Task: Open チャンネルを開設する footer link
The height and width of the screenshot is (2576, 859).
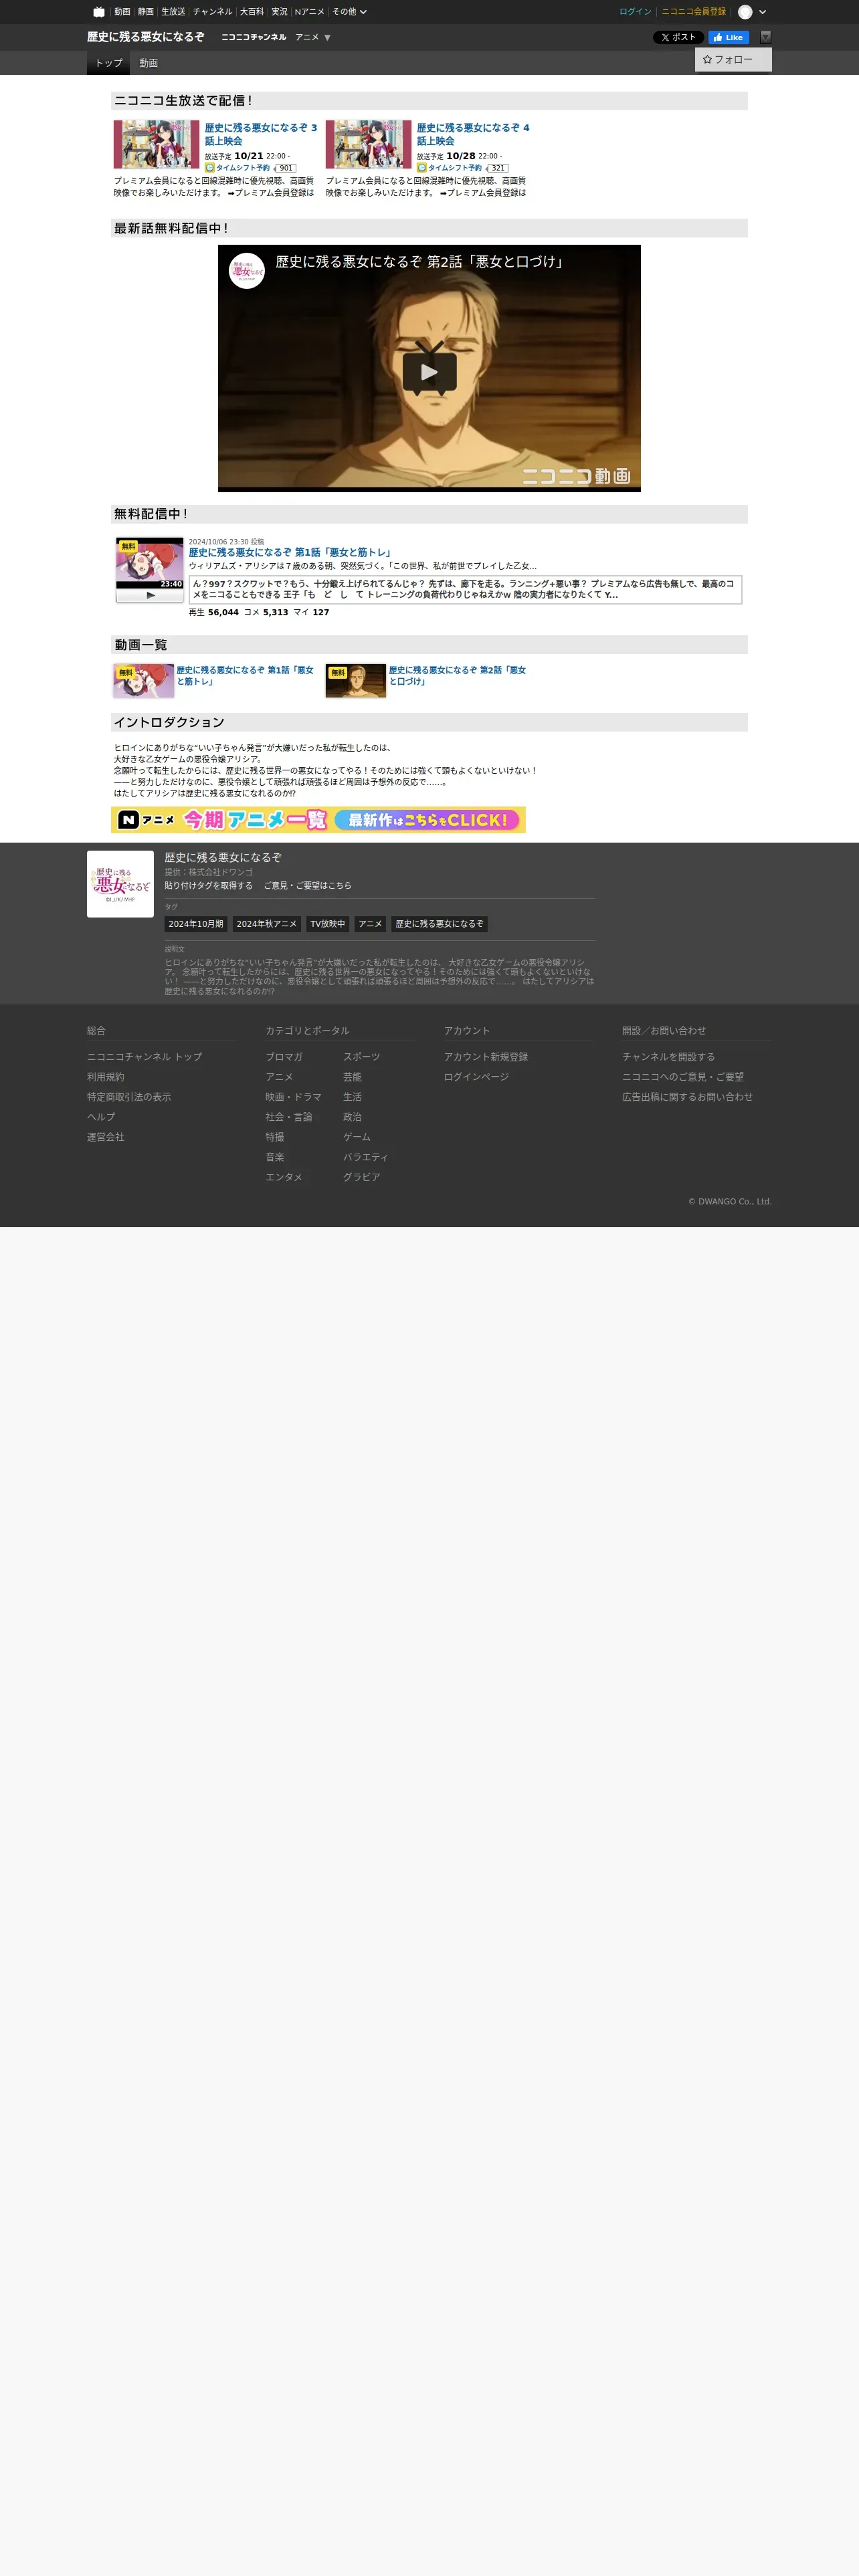Action: [668, 1057]
